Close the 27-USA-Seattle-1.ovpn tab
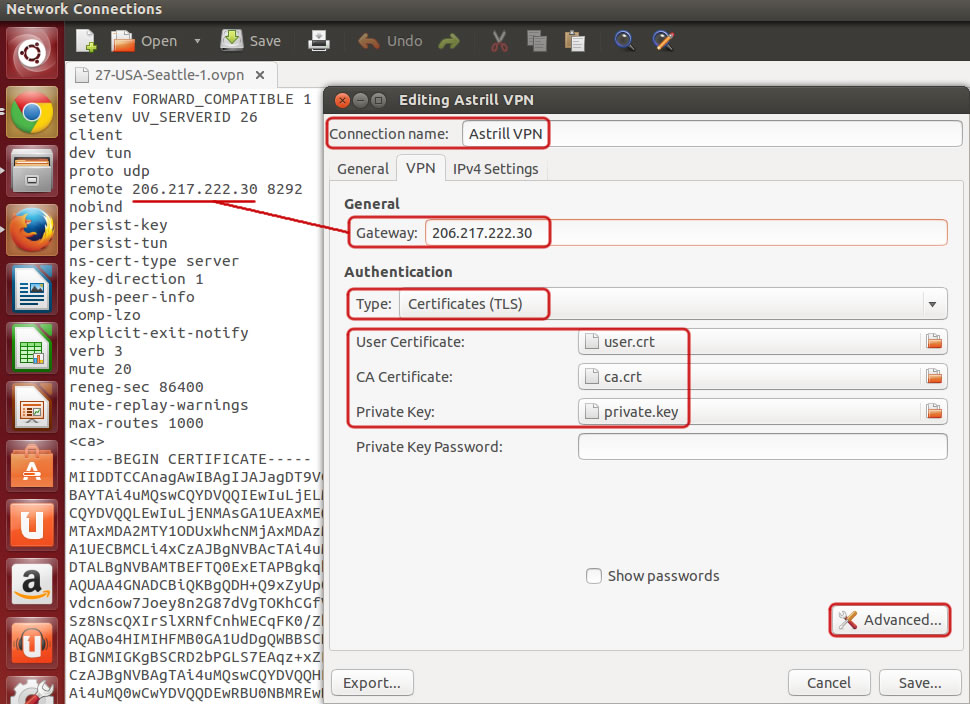This screenshot has height=704, width=970. [x=260, y=75]
